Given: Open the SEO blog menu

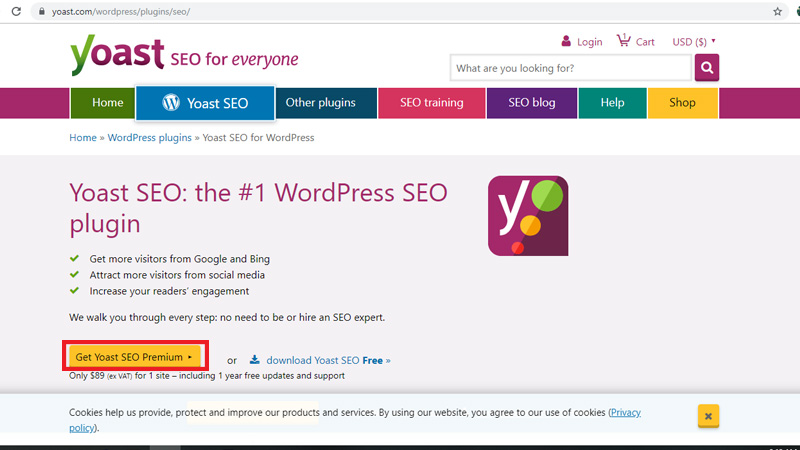Looking at the screenshot, I should (x=532, y=103).
